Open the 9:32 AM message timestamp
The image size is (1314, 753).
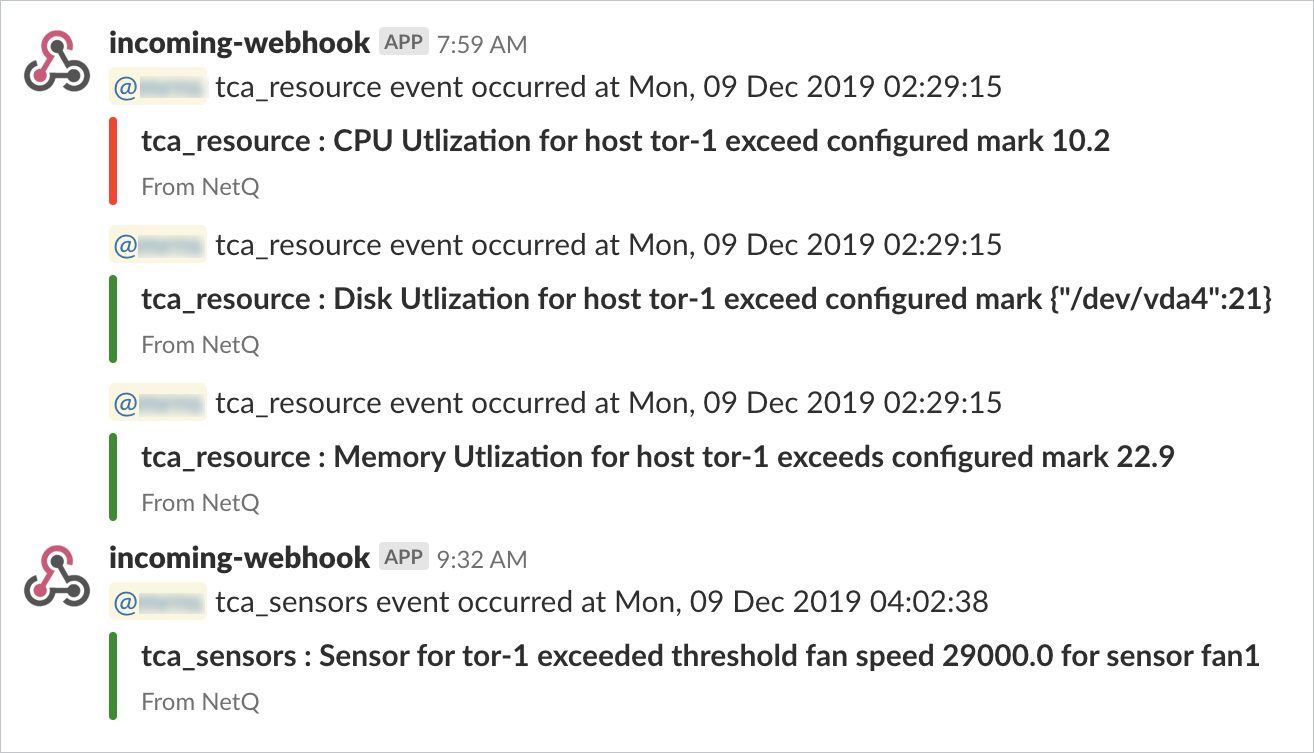pos(482,560)
